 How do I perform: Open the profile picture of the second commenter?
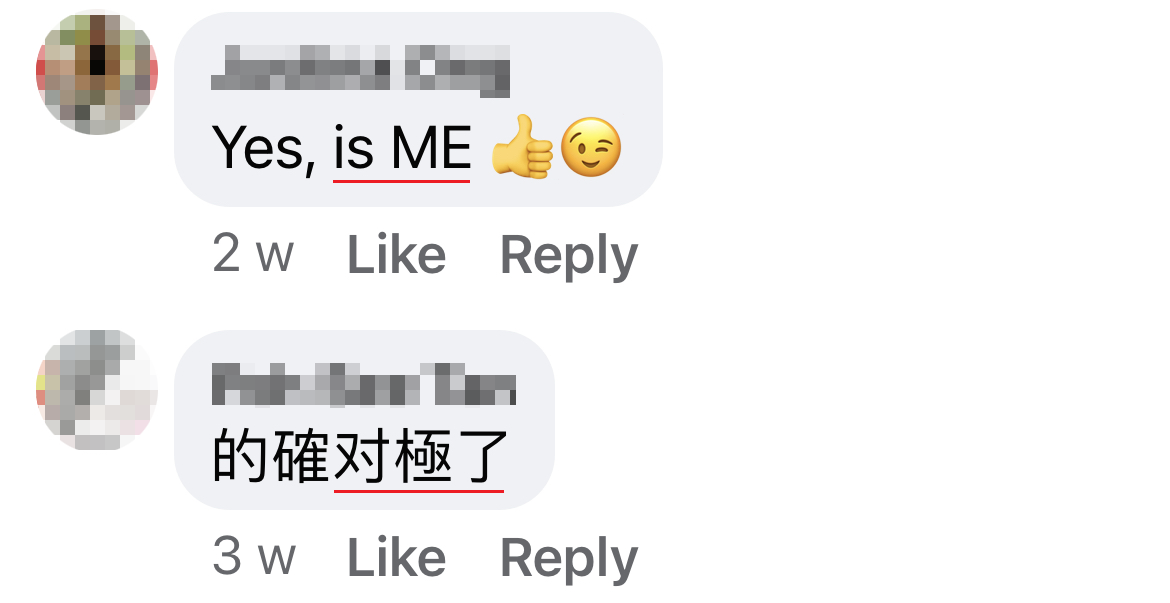click(97, 390)
